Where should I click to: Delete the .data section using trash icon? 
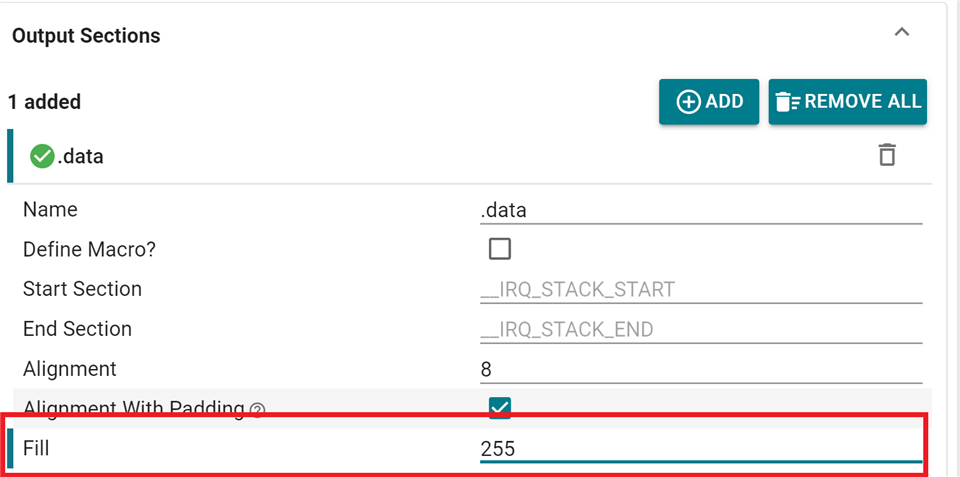(887, 155)
